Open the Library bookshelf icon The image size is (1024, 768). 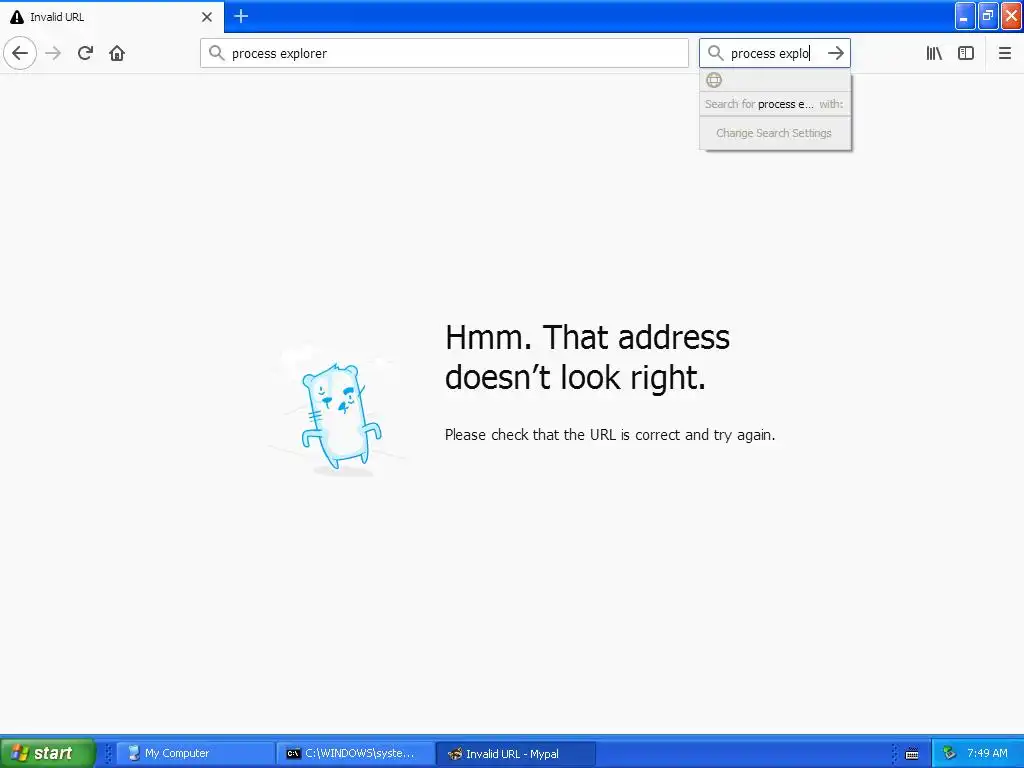click(934, 53)
